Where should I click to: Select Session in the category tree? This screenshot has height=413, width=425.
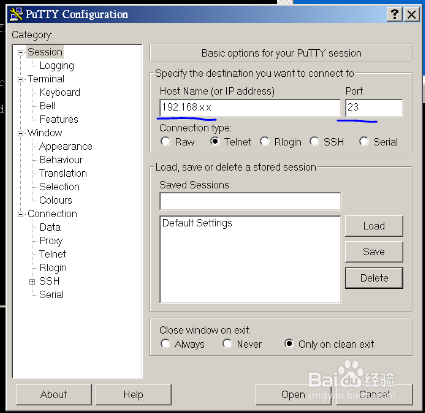click(x=45, y=52)
